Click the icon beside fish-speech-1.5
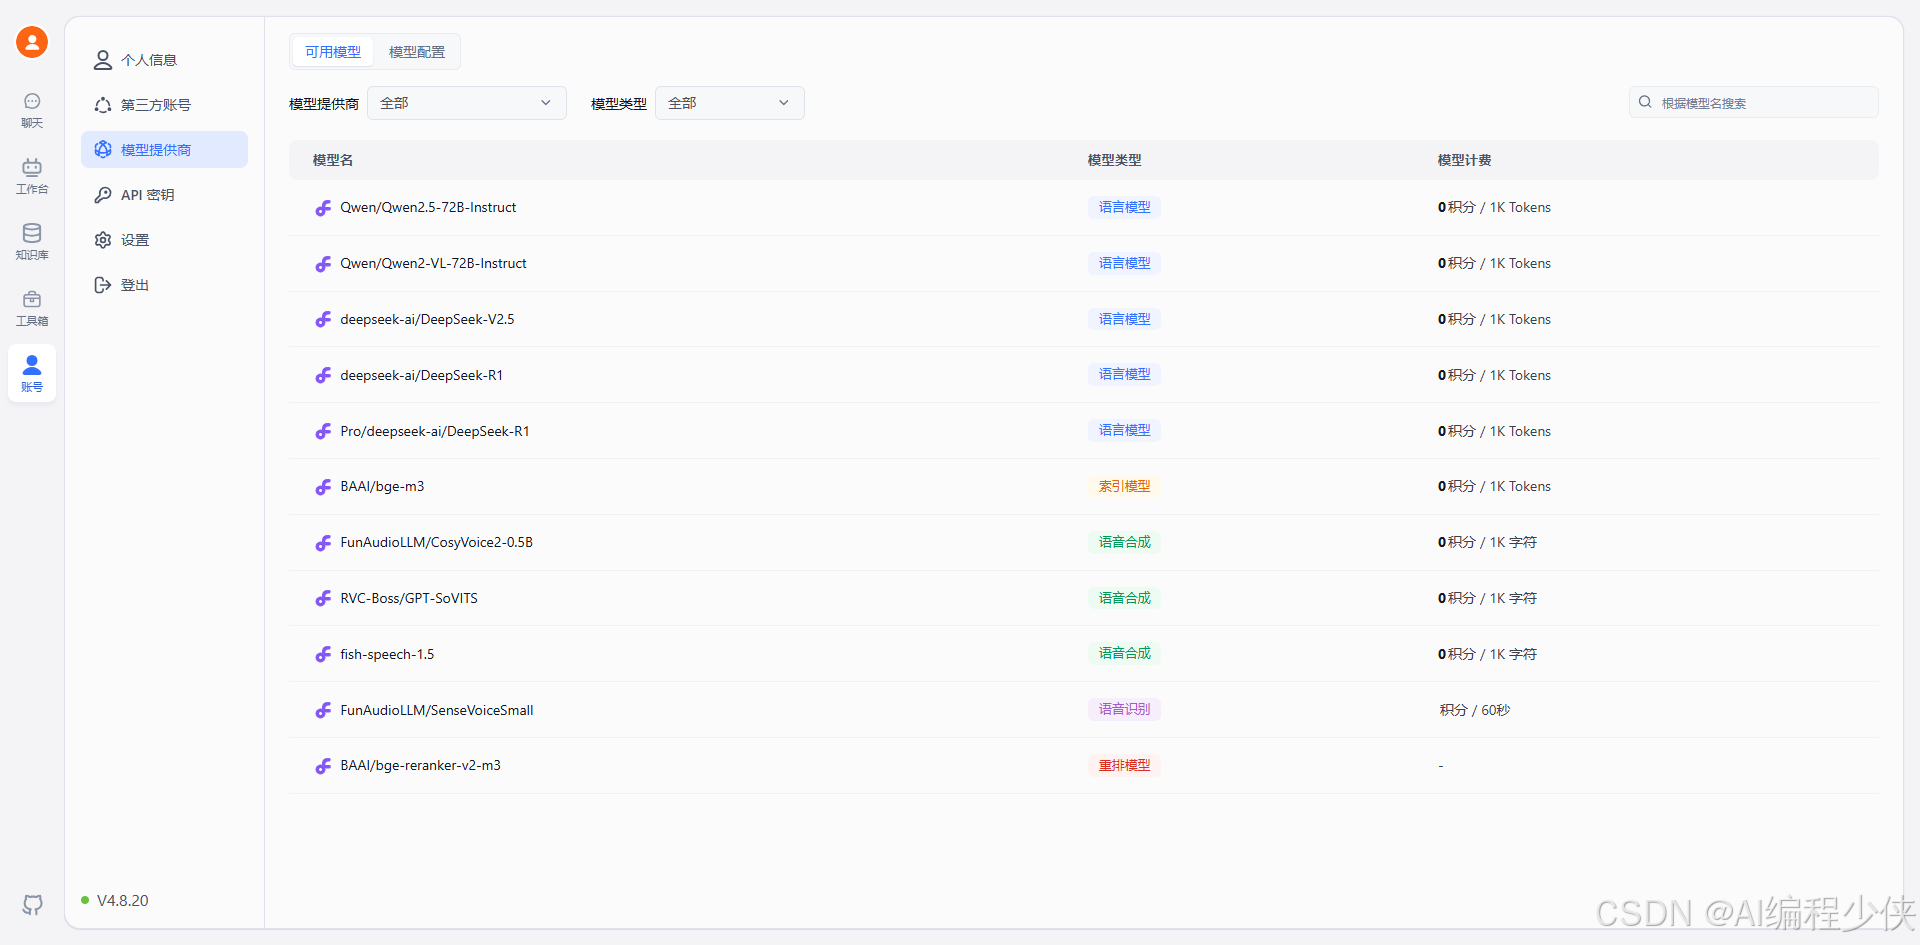1920x945 pixels. pos(323,655)
